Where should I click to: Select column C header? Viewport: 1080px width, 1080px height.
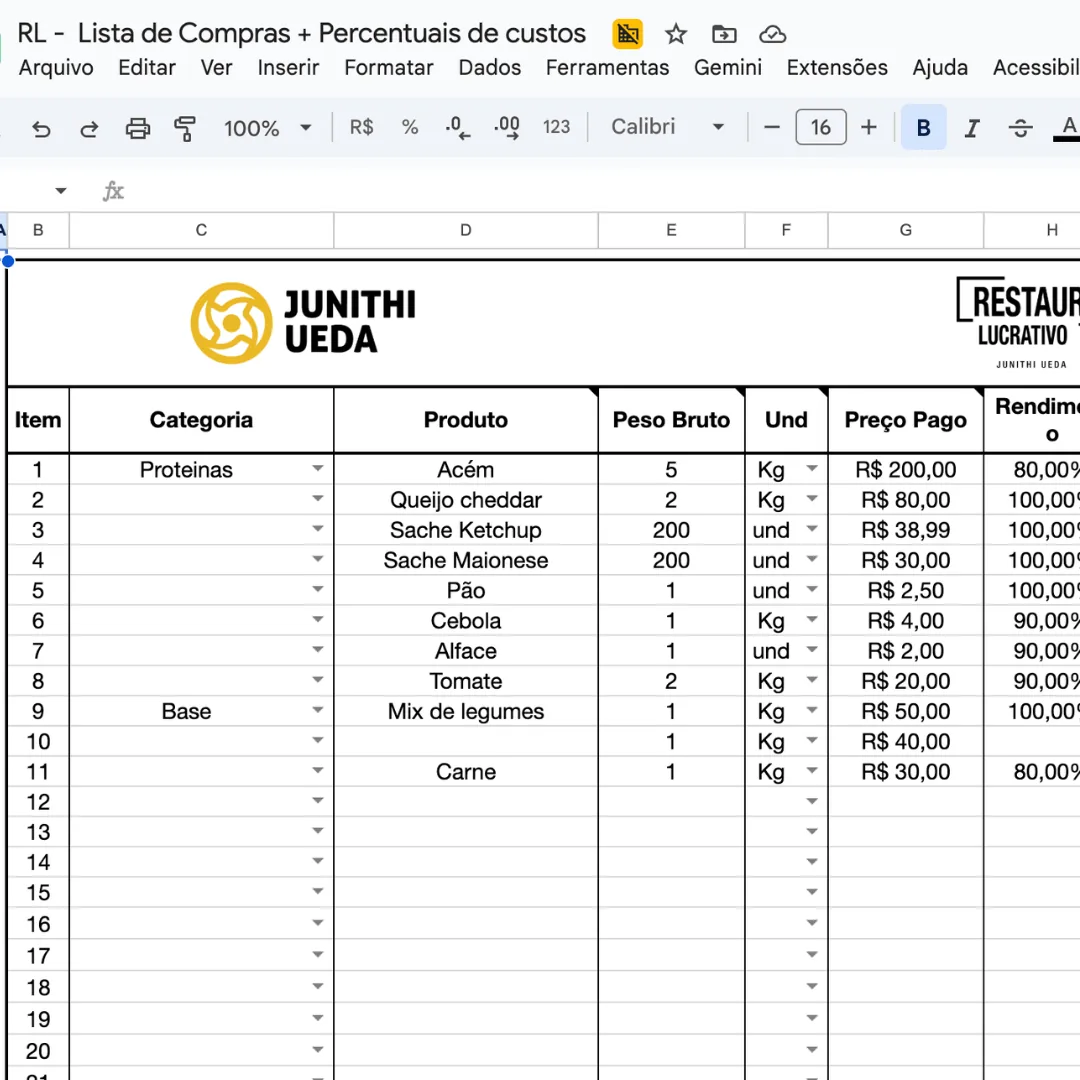(x=201, y=230)
